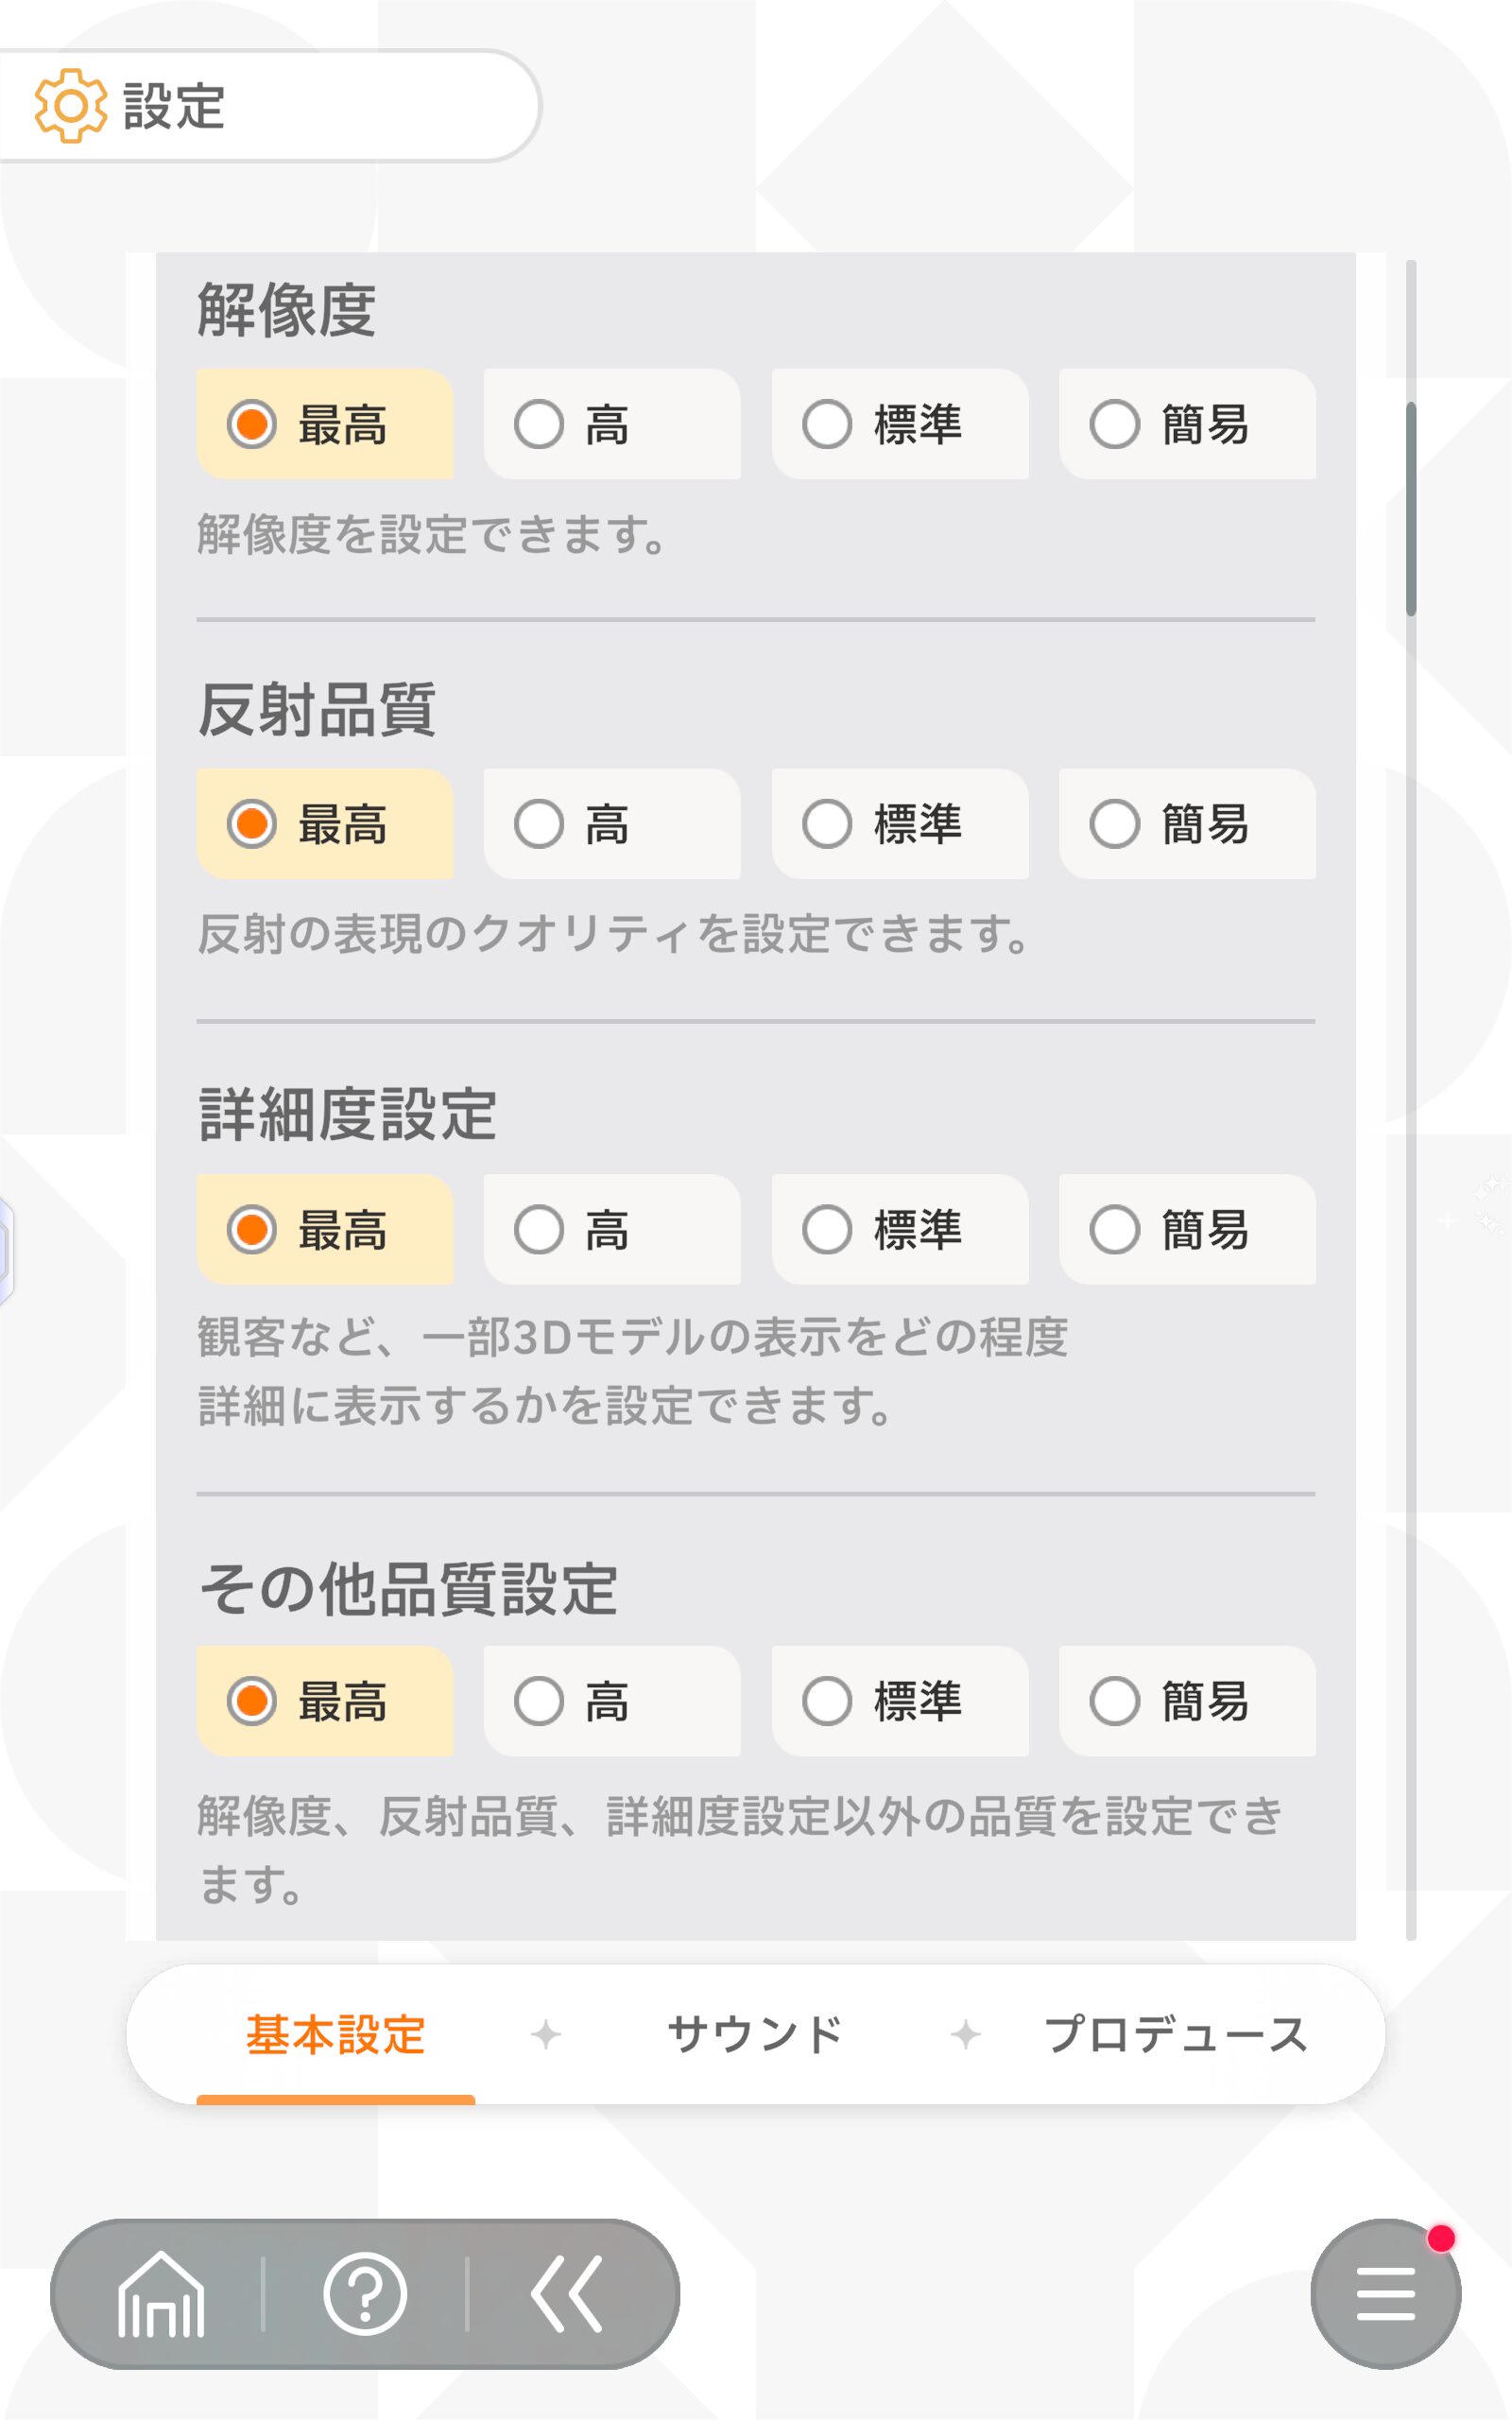Choose 簡易 for 反射品質
1512x2420 pixels.
(x=1187, y=824)
